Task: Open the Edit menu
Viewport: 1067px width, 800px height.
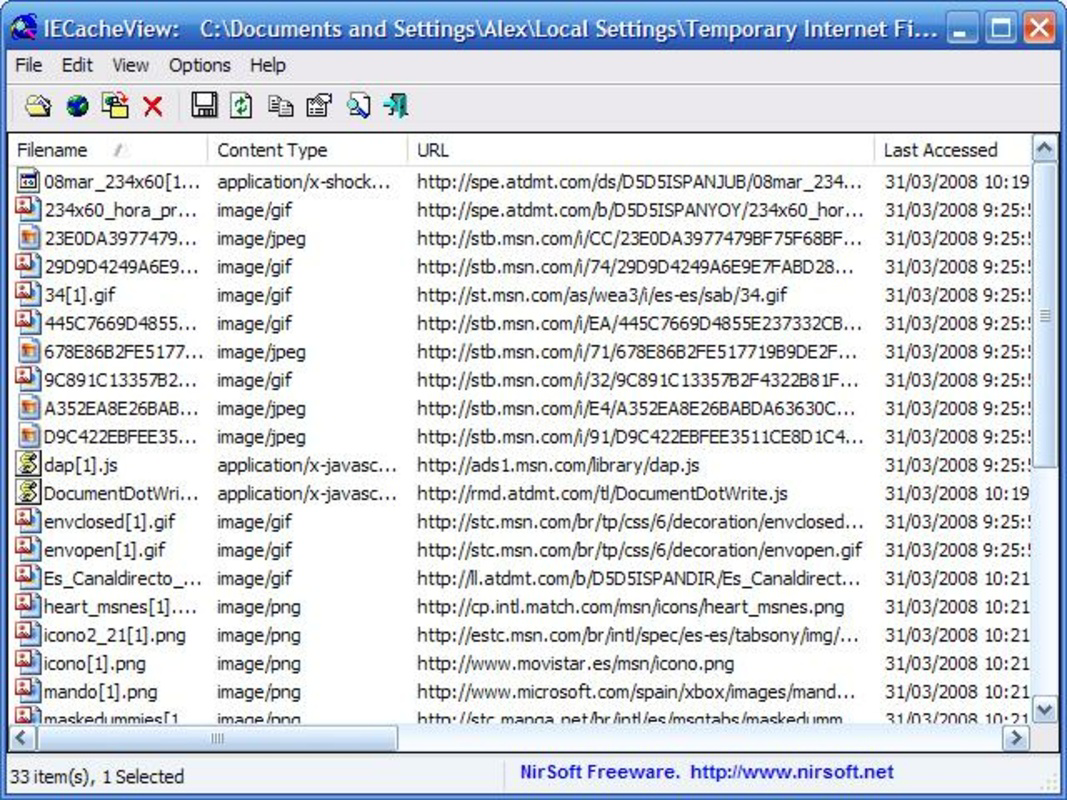Action: click(x=77, y=65)
